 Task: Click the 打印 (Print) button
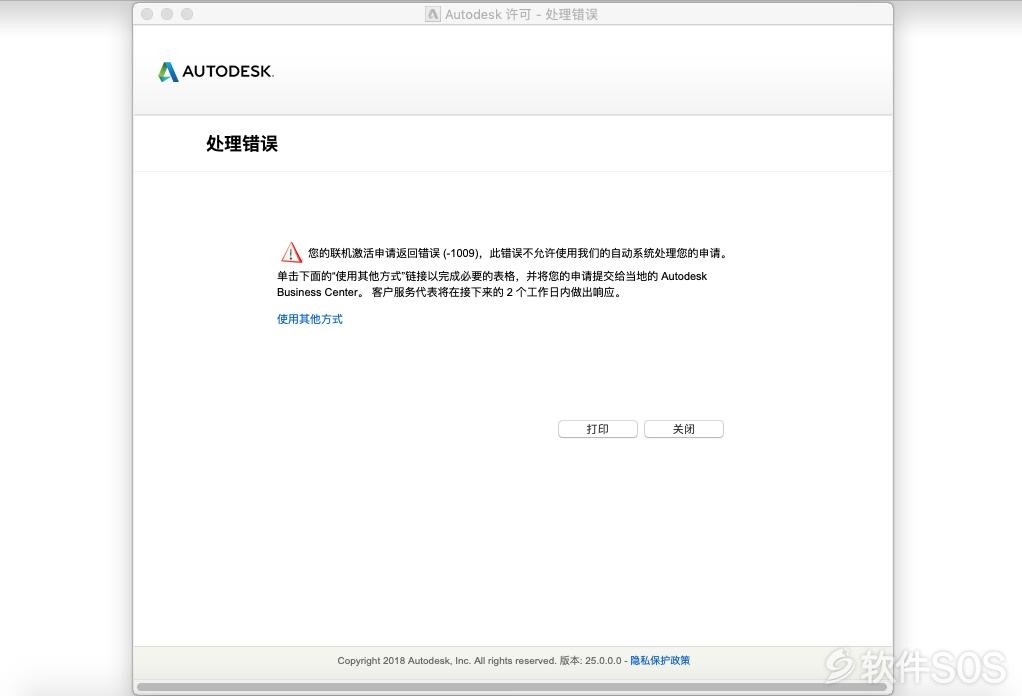click(x=598, y=429)
